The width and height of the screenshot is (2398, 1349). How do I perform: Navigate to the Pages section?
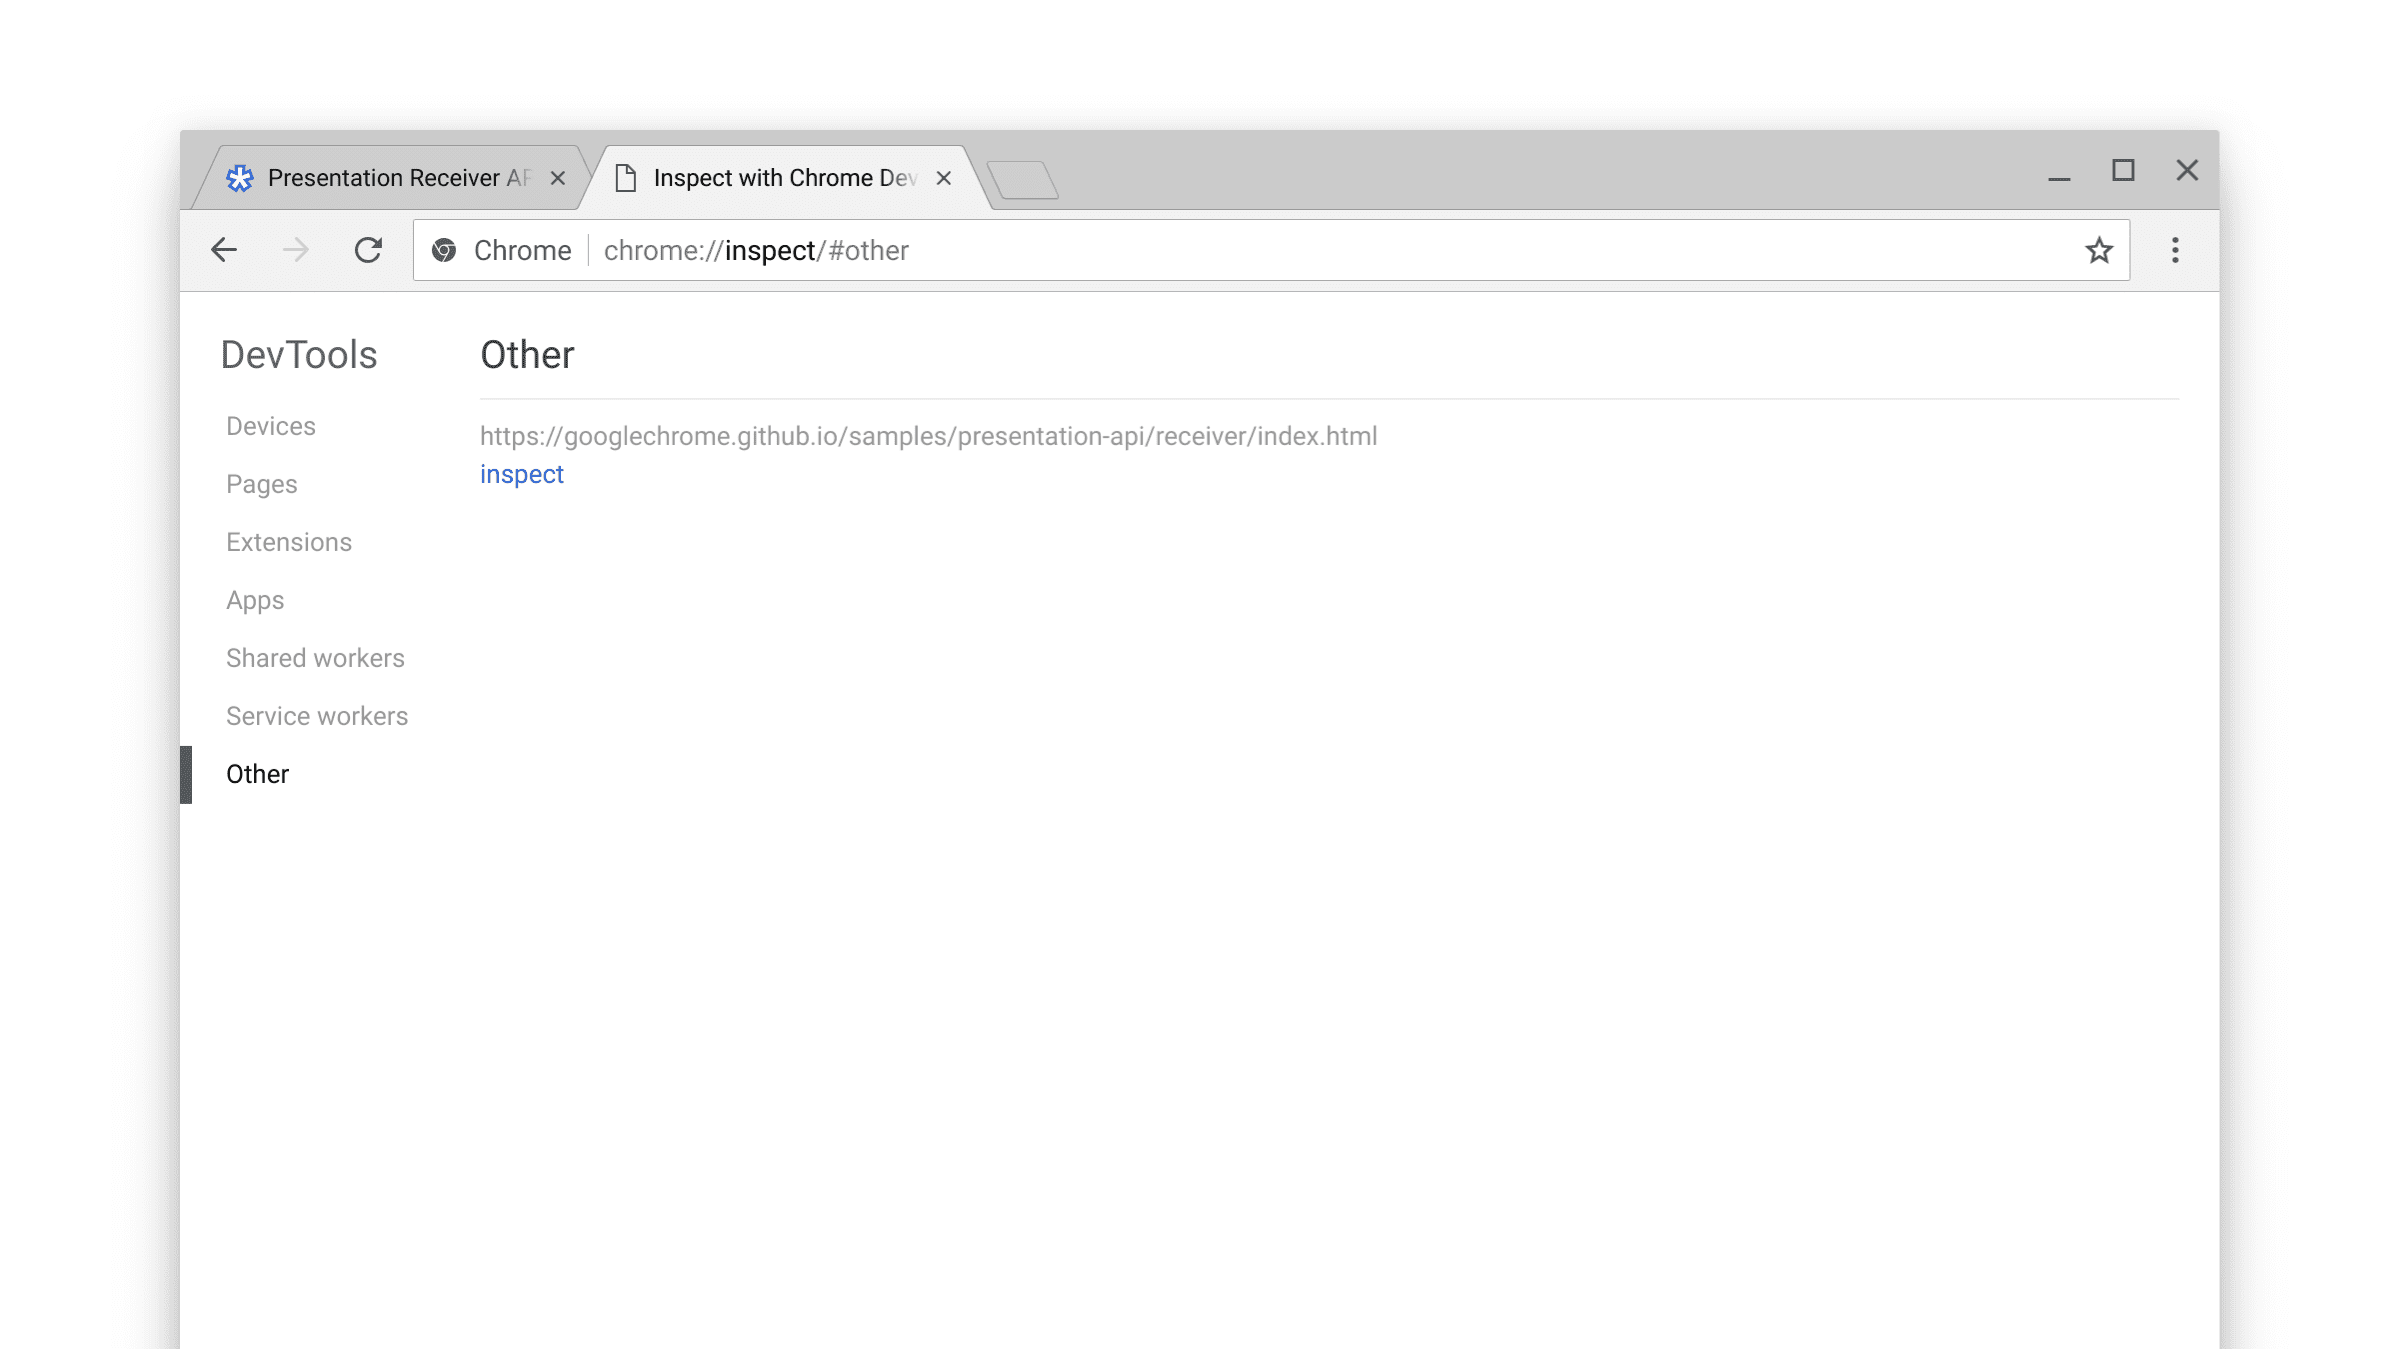[262, 484]
